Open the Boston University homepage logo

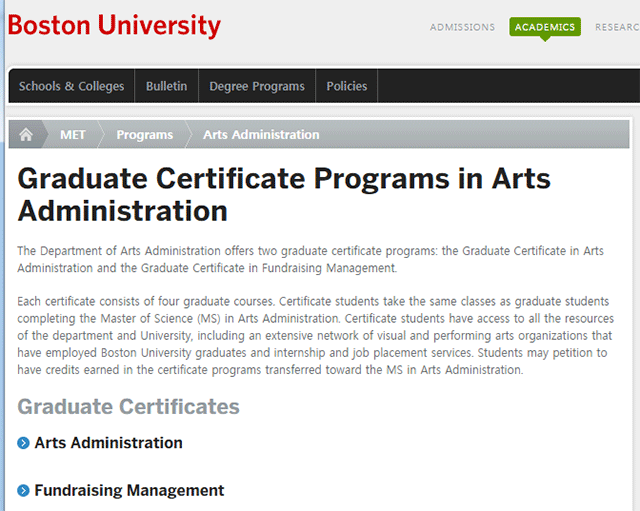[114, 26]
